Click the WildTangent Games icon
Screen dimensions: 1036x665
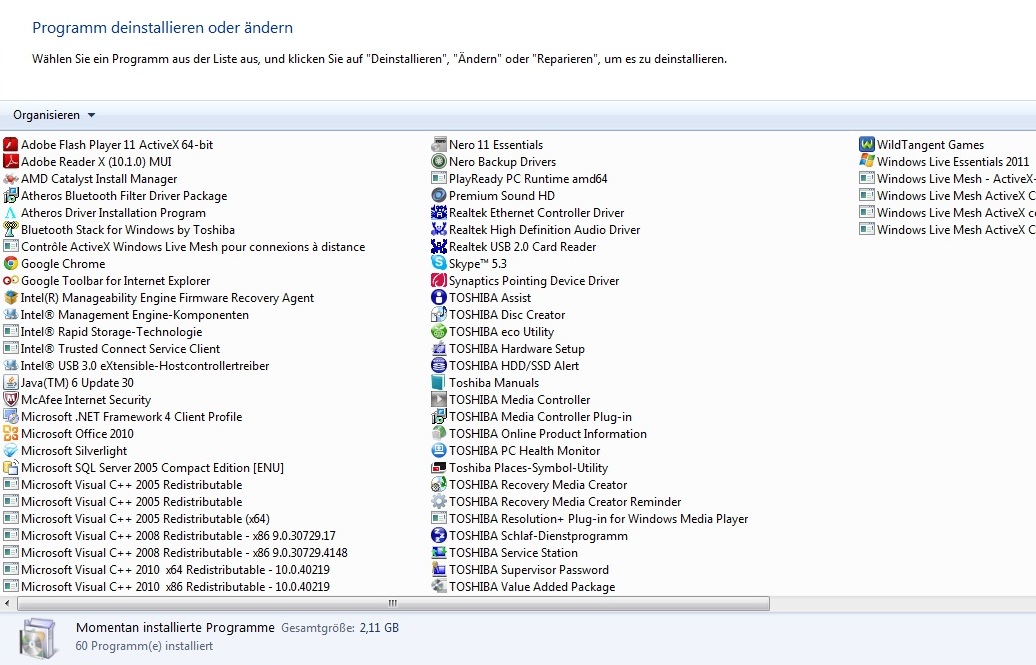pos(867,144)
